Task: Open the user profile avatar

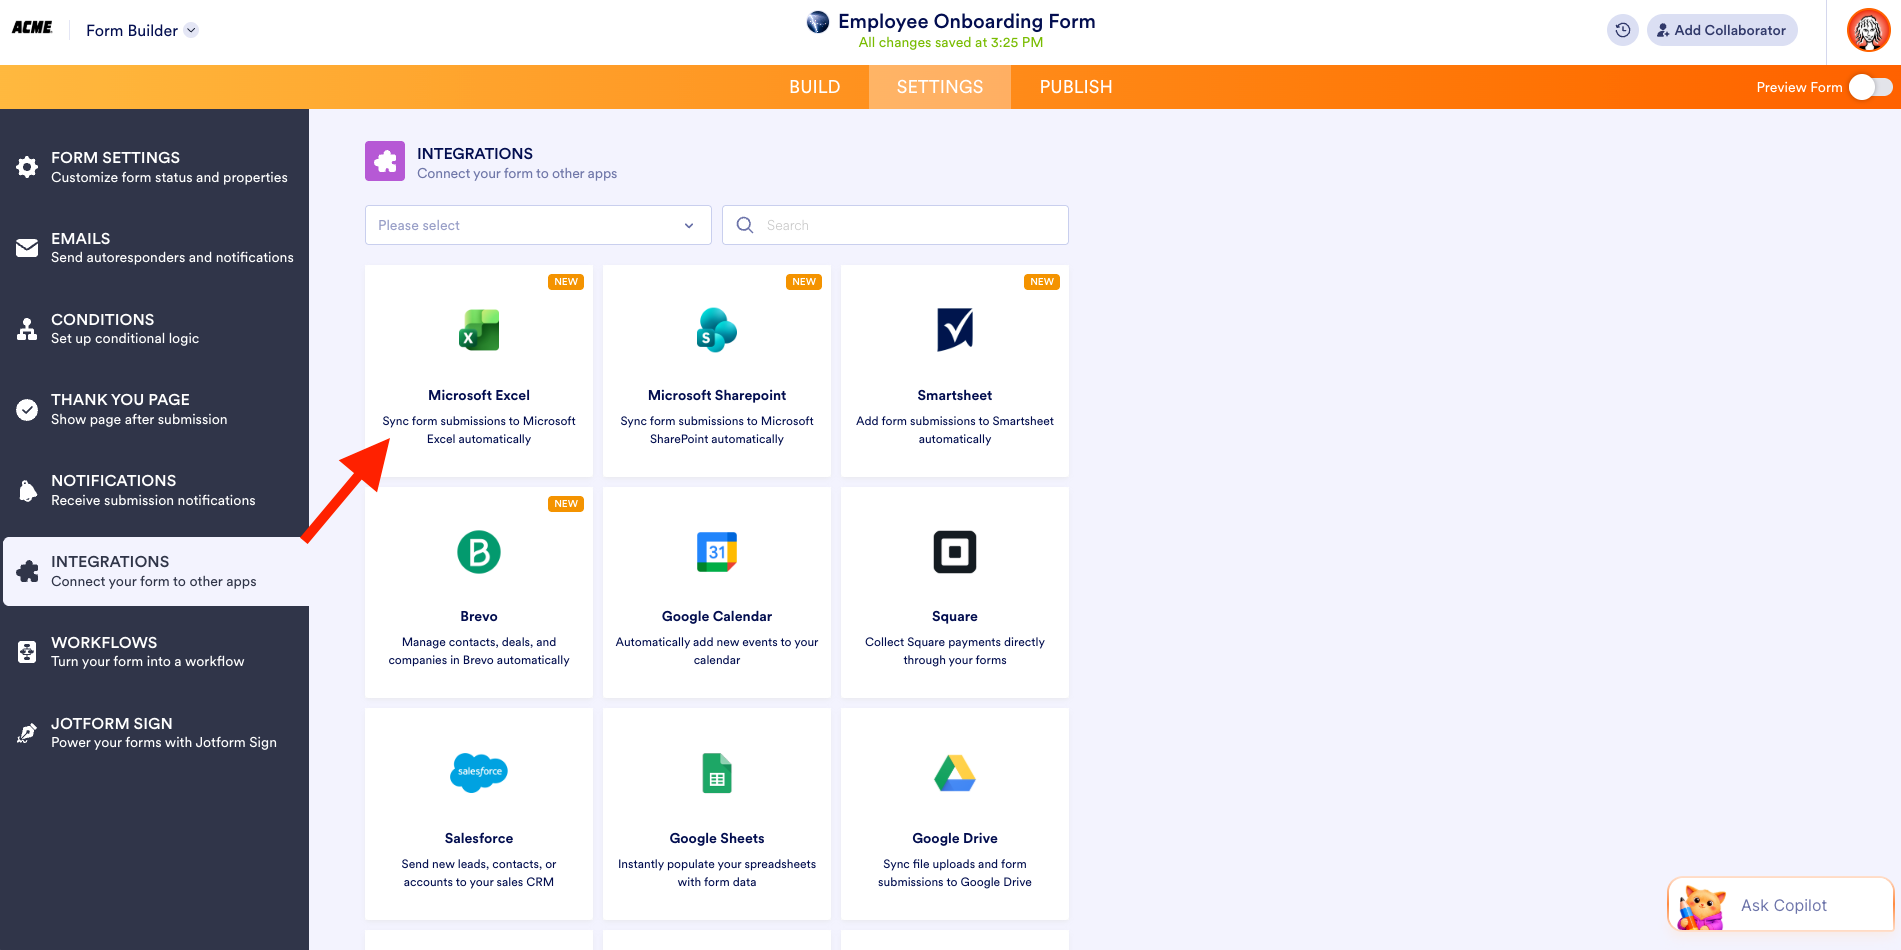Action: pos(1868,30)
